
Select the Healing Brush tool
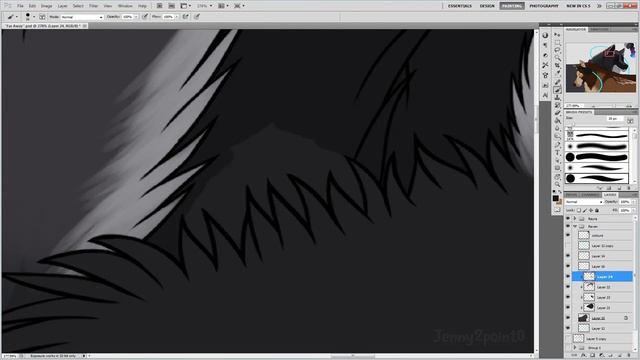[558, 82]
